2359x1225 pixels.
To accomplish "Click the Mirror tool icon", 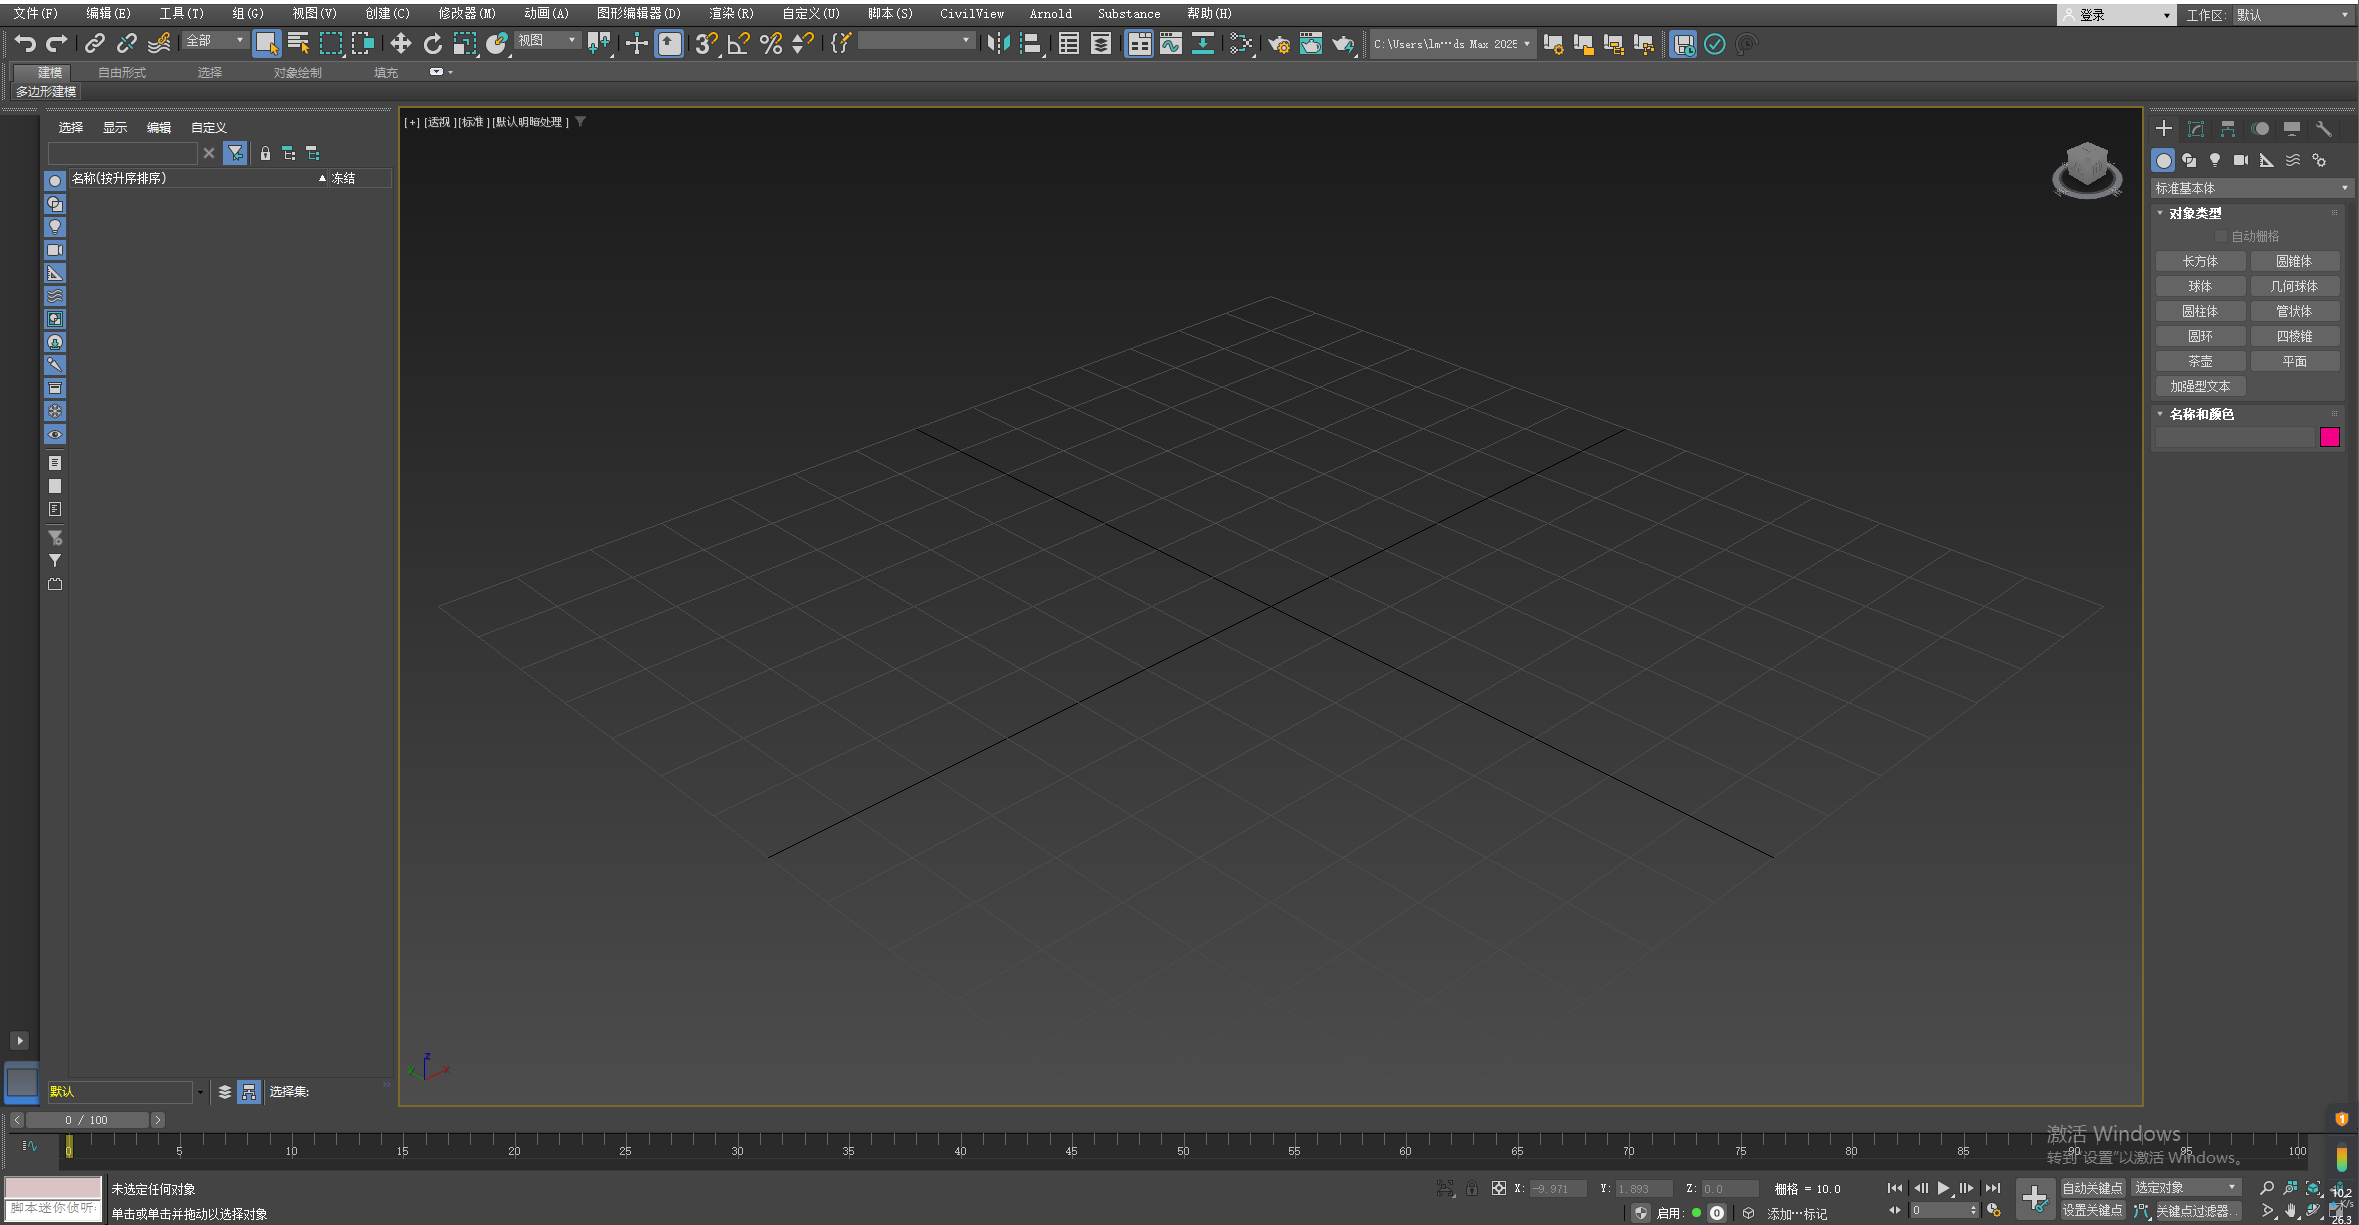I will tap(997, 43).
